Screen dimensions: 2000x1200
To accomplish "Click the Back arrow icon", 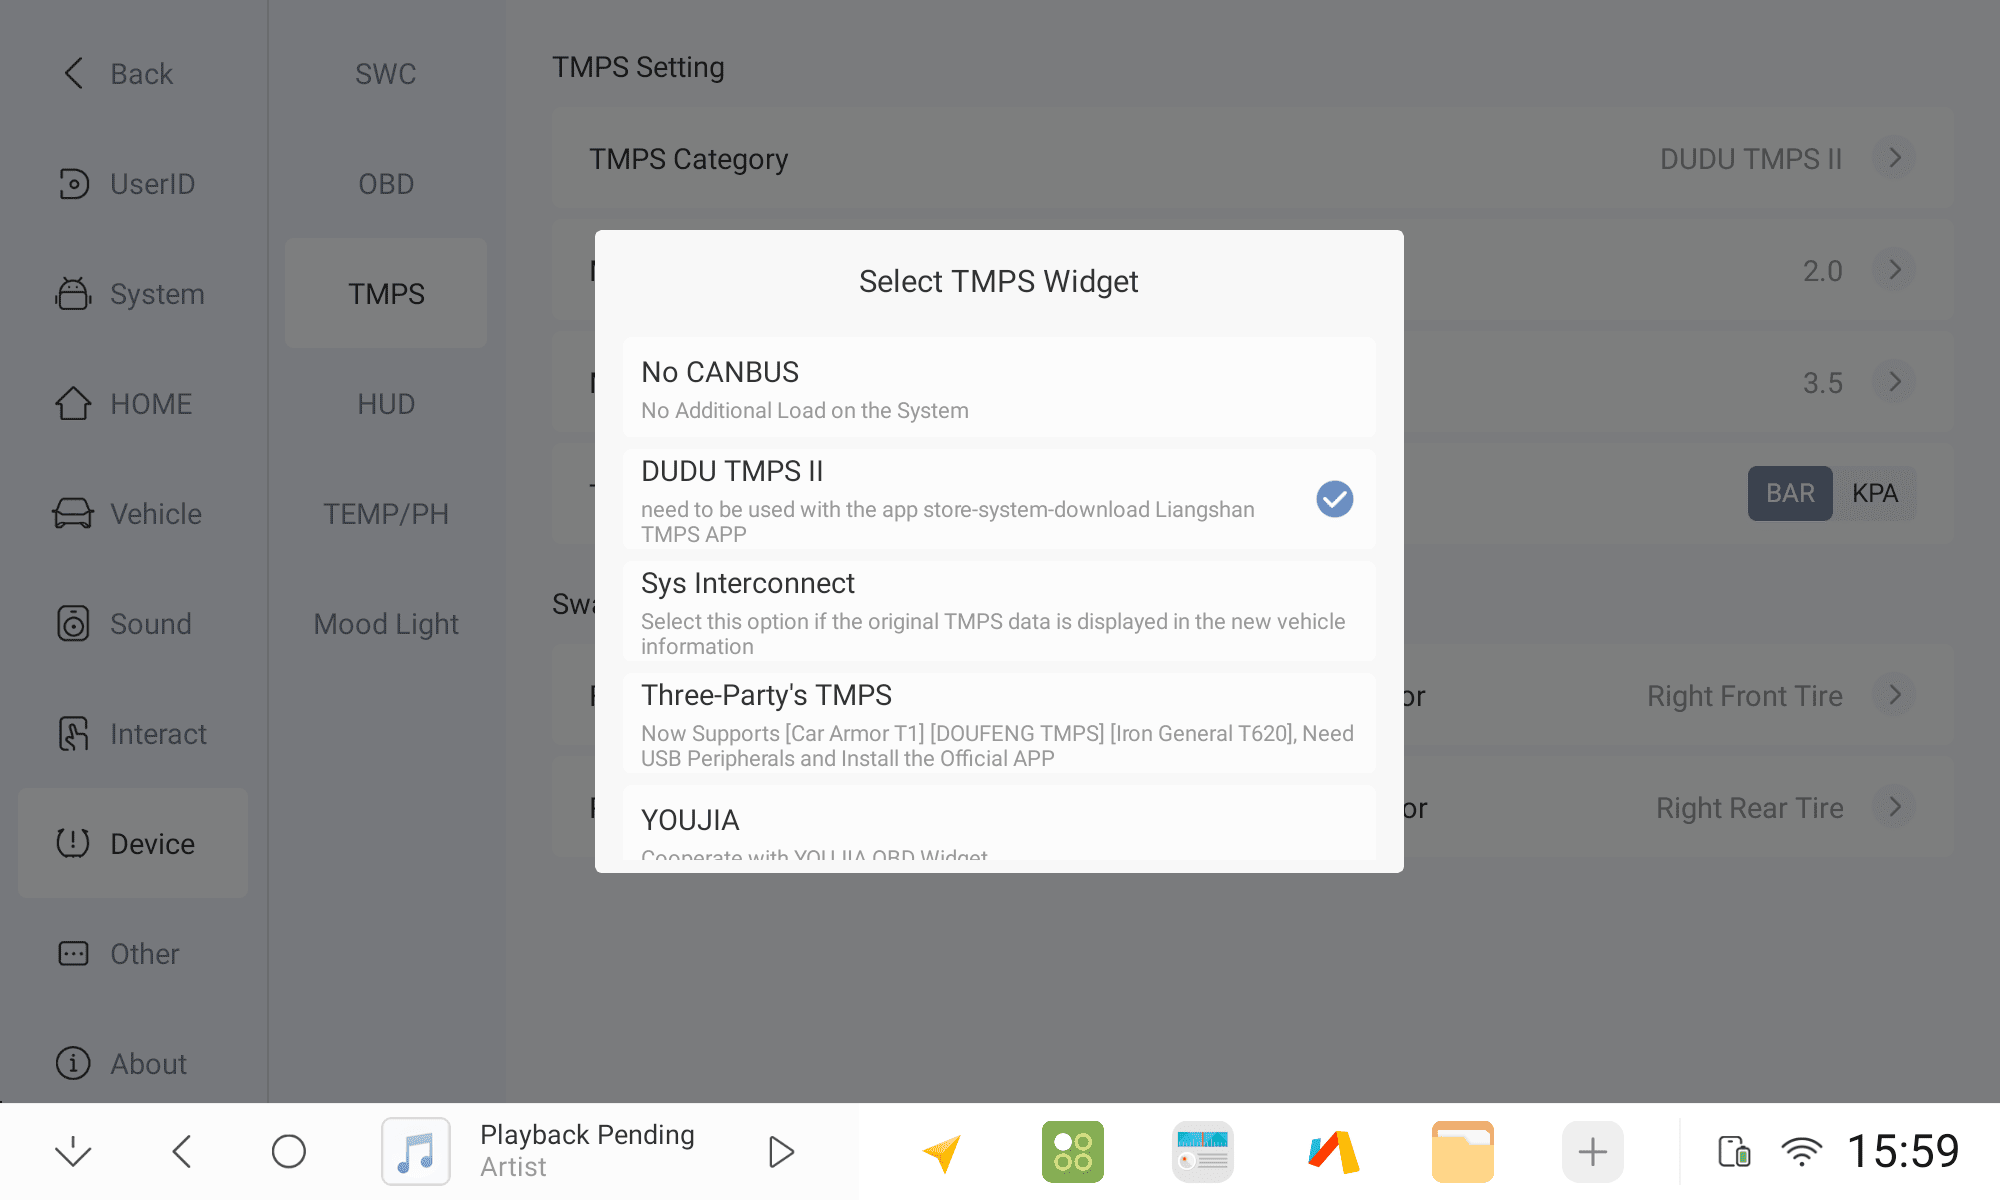I will point(74,73).
